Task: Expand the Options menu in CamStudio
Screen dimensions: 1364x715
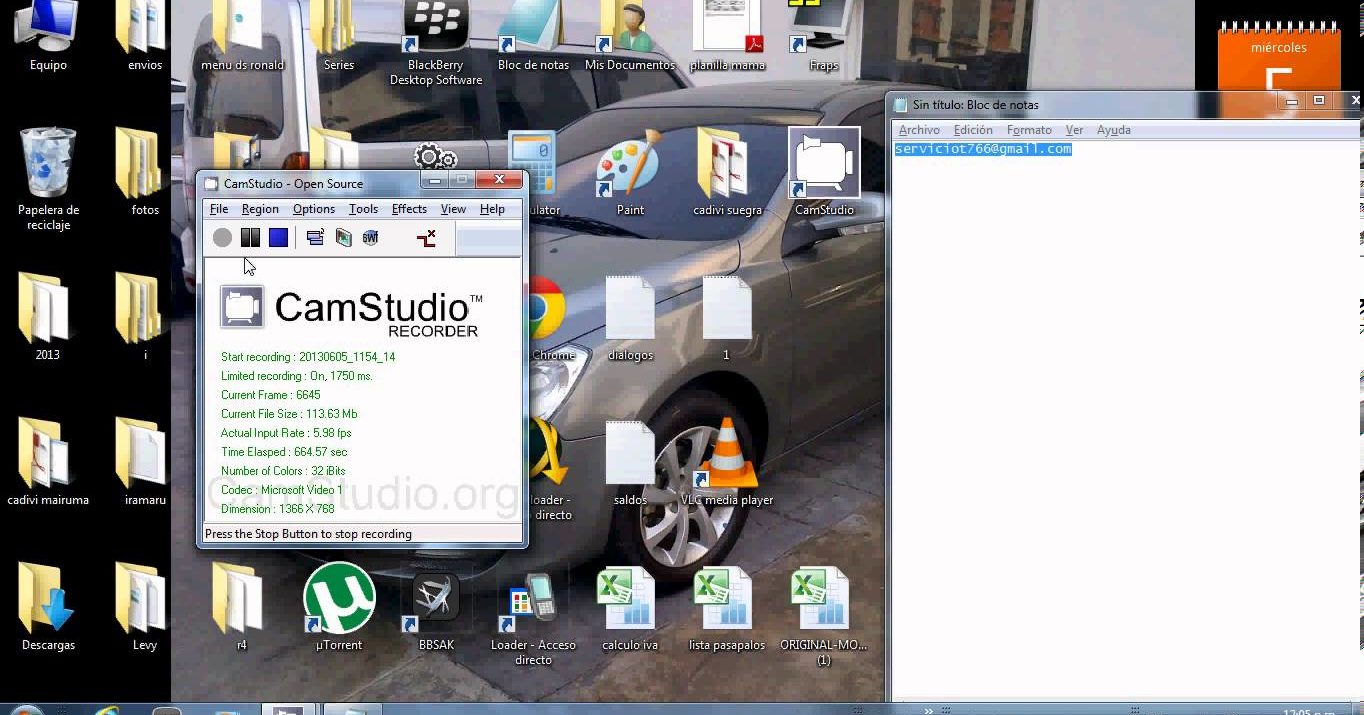Action: (313, 209)
